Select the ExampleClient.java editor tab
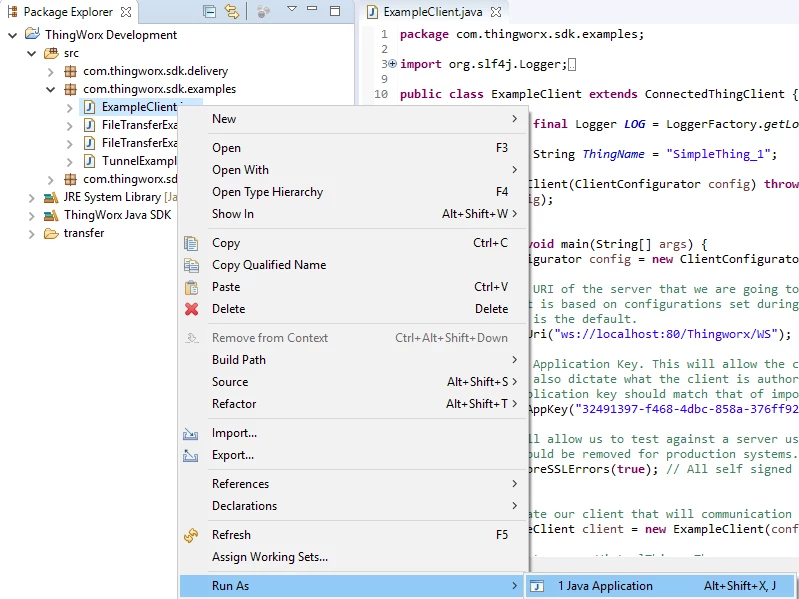 pyautogui.click(x=433, y=12)
